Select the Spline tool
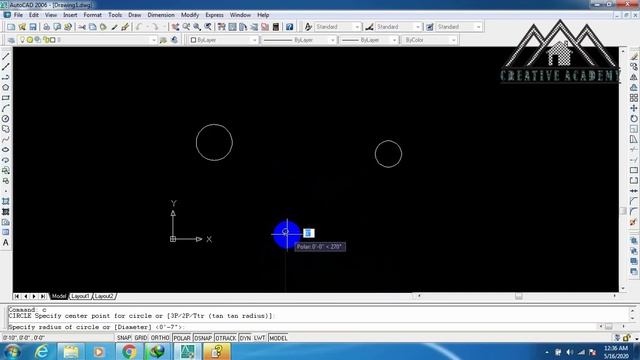640x360 pixels. pos(6,140)
